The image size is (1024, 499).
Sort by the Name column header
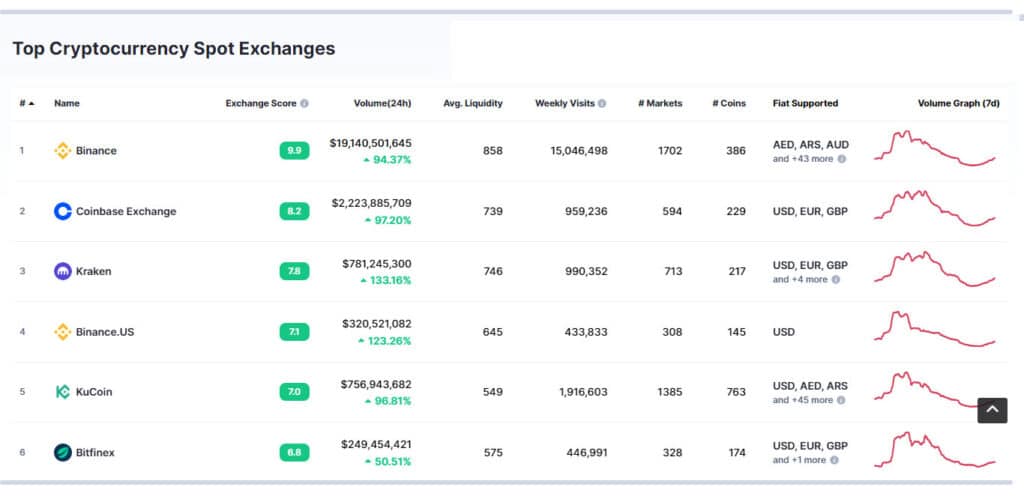pyautogui.click(x=67, y=103)
